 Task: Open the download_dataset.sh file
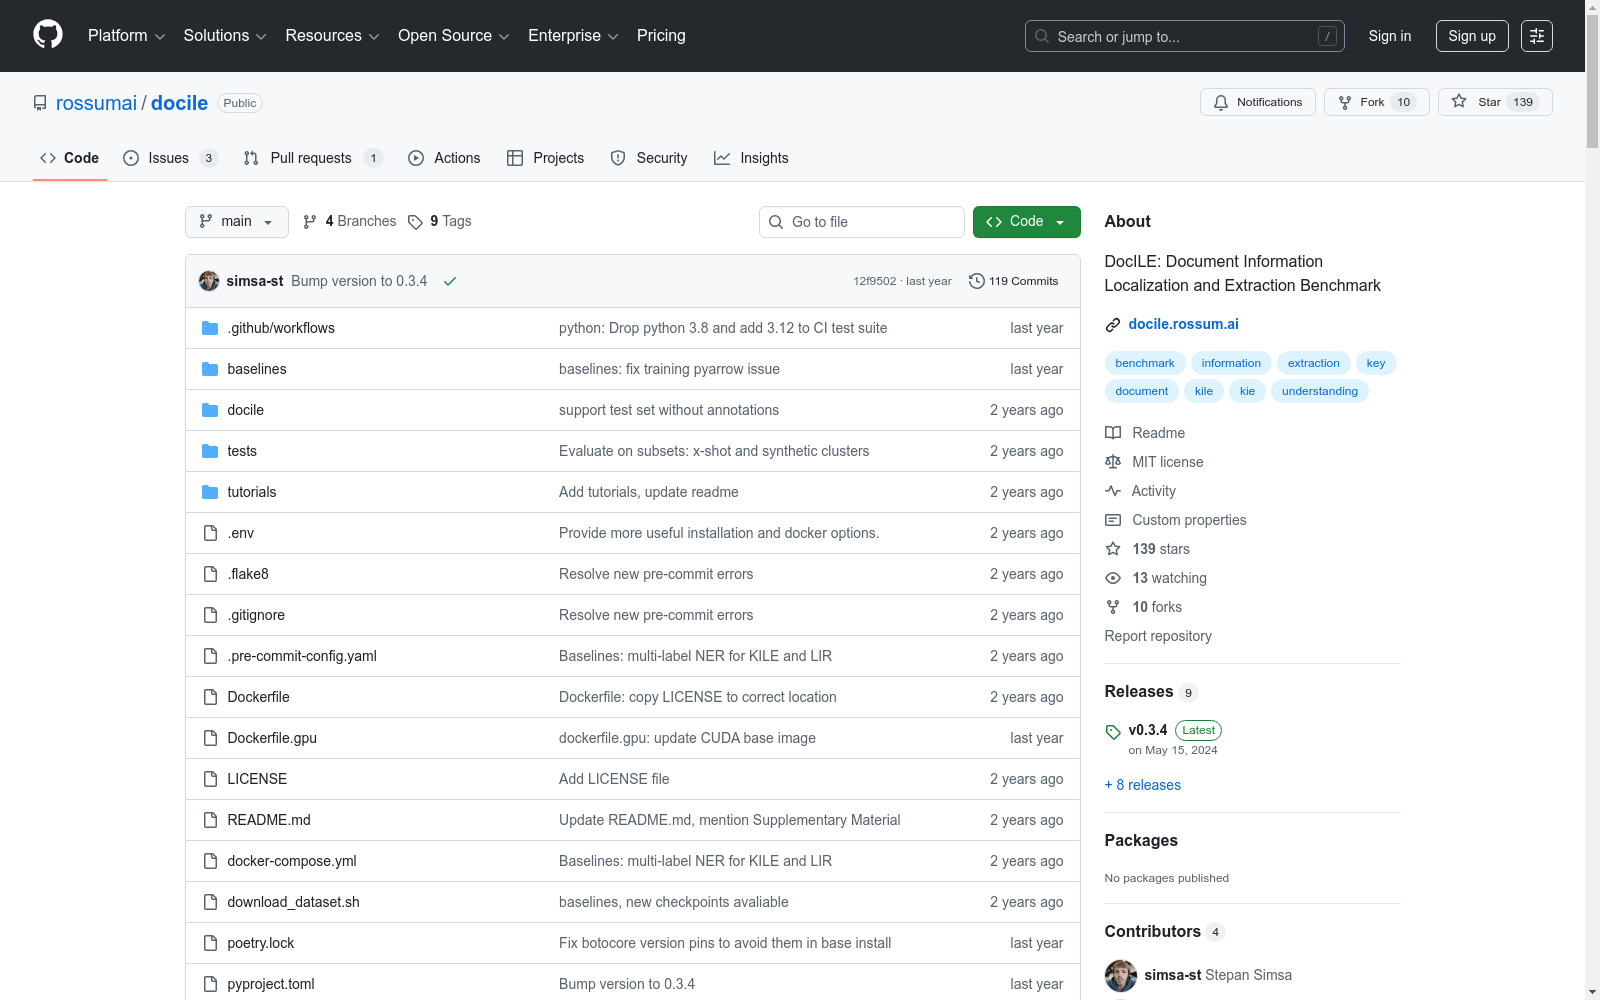click(293, 902)
